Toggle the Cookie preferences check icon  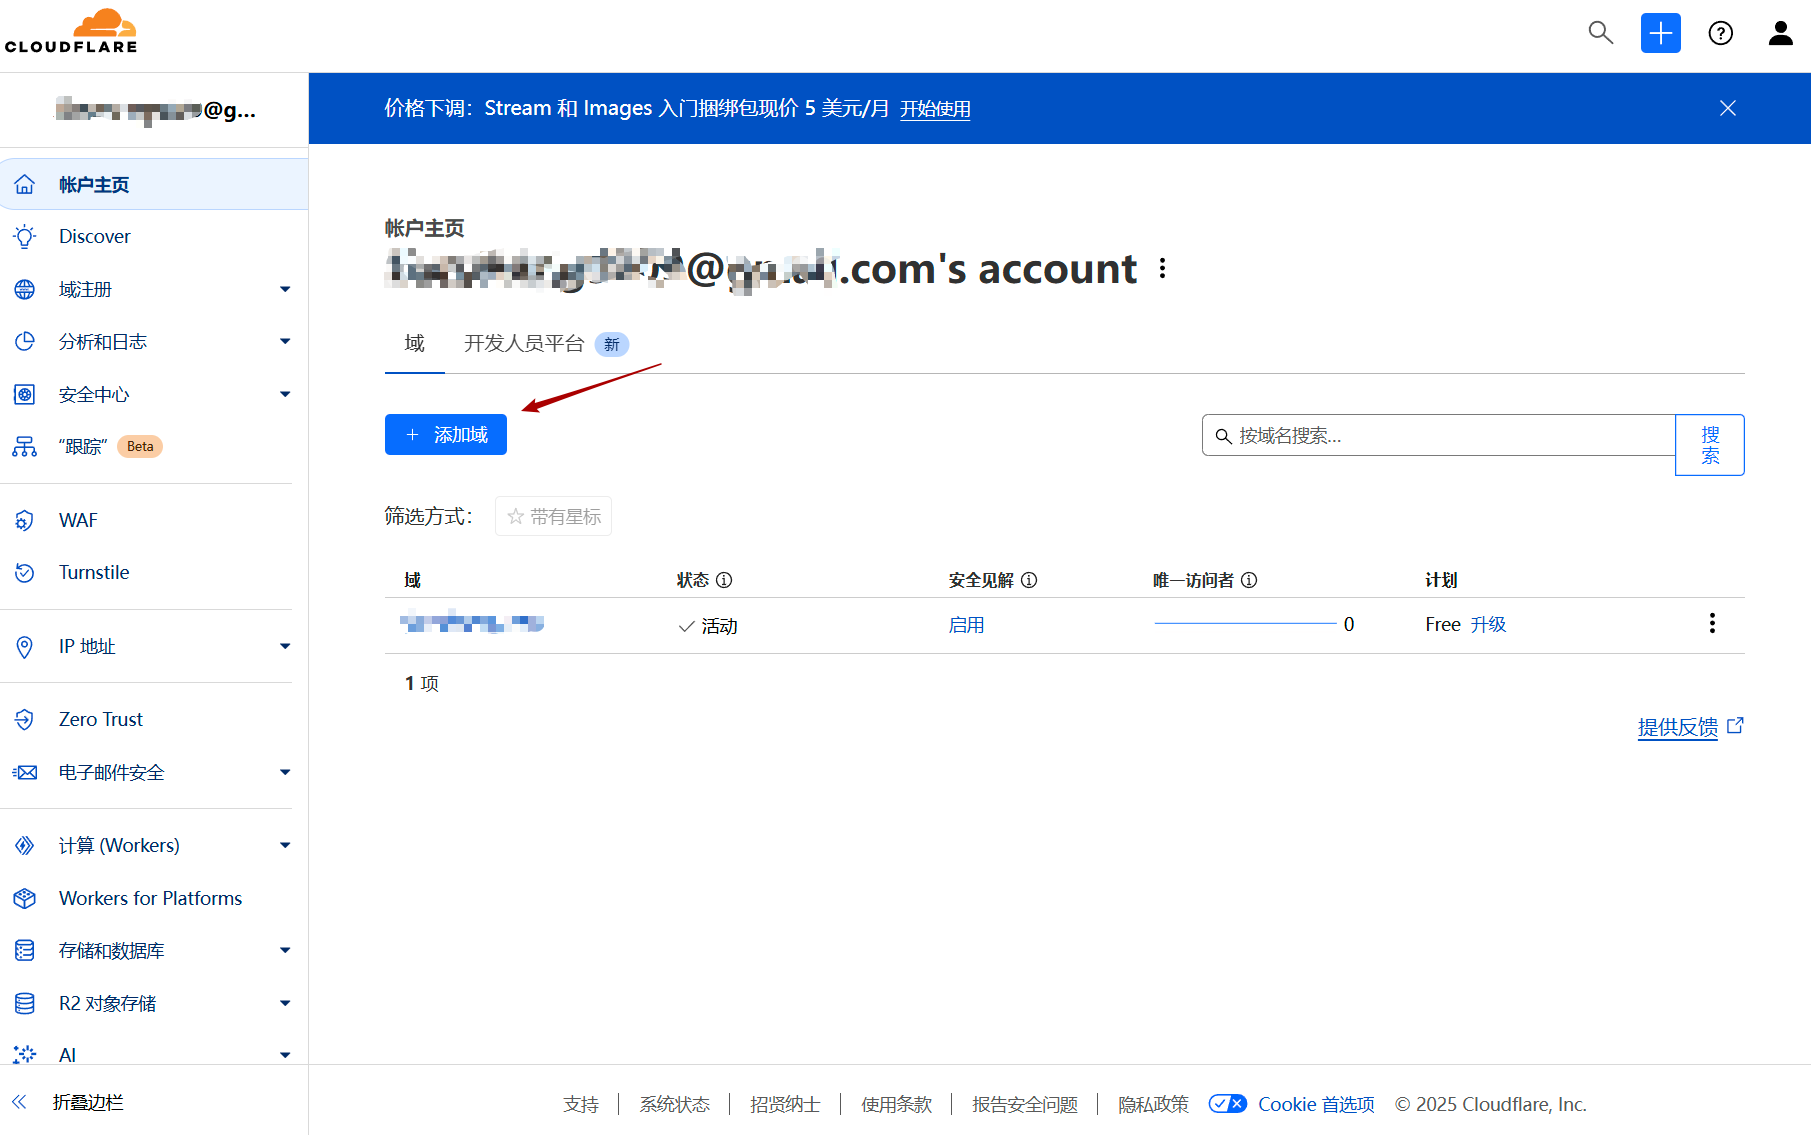pyautogui.click(x=1227, y=1104)
